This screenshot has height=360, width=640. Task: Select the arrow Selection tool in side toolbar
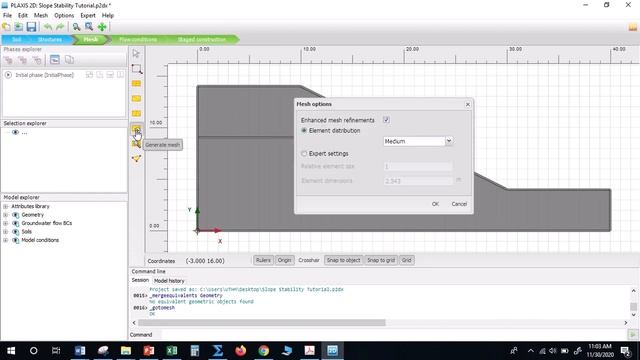(x=136, y=53)
